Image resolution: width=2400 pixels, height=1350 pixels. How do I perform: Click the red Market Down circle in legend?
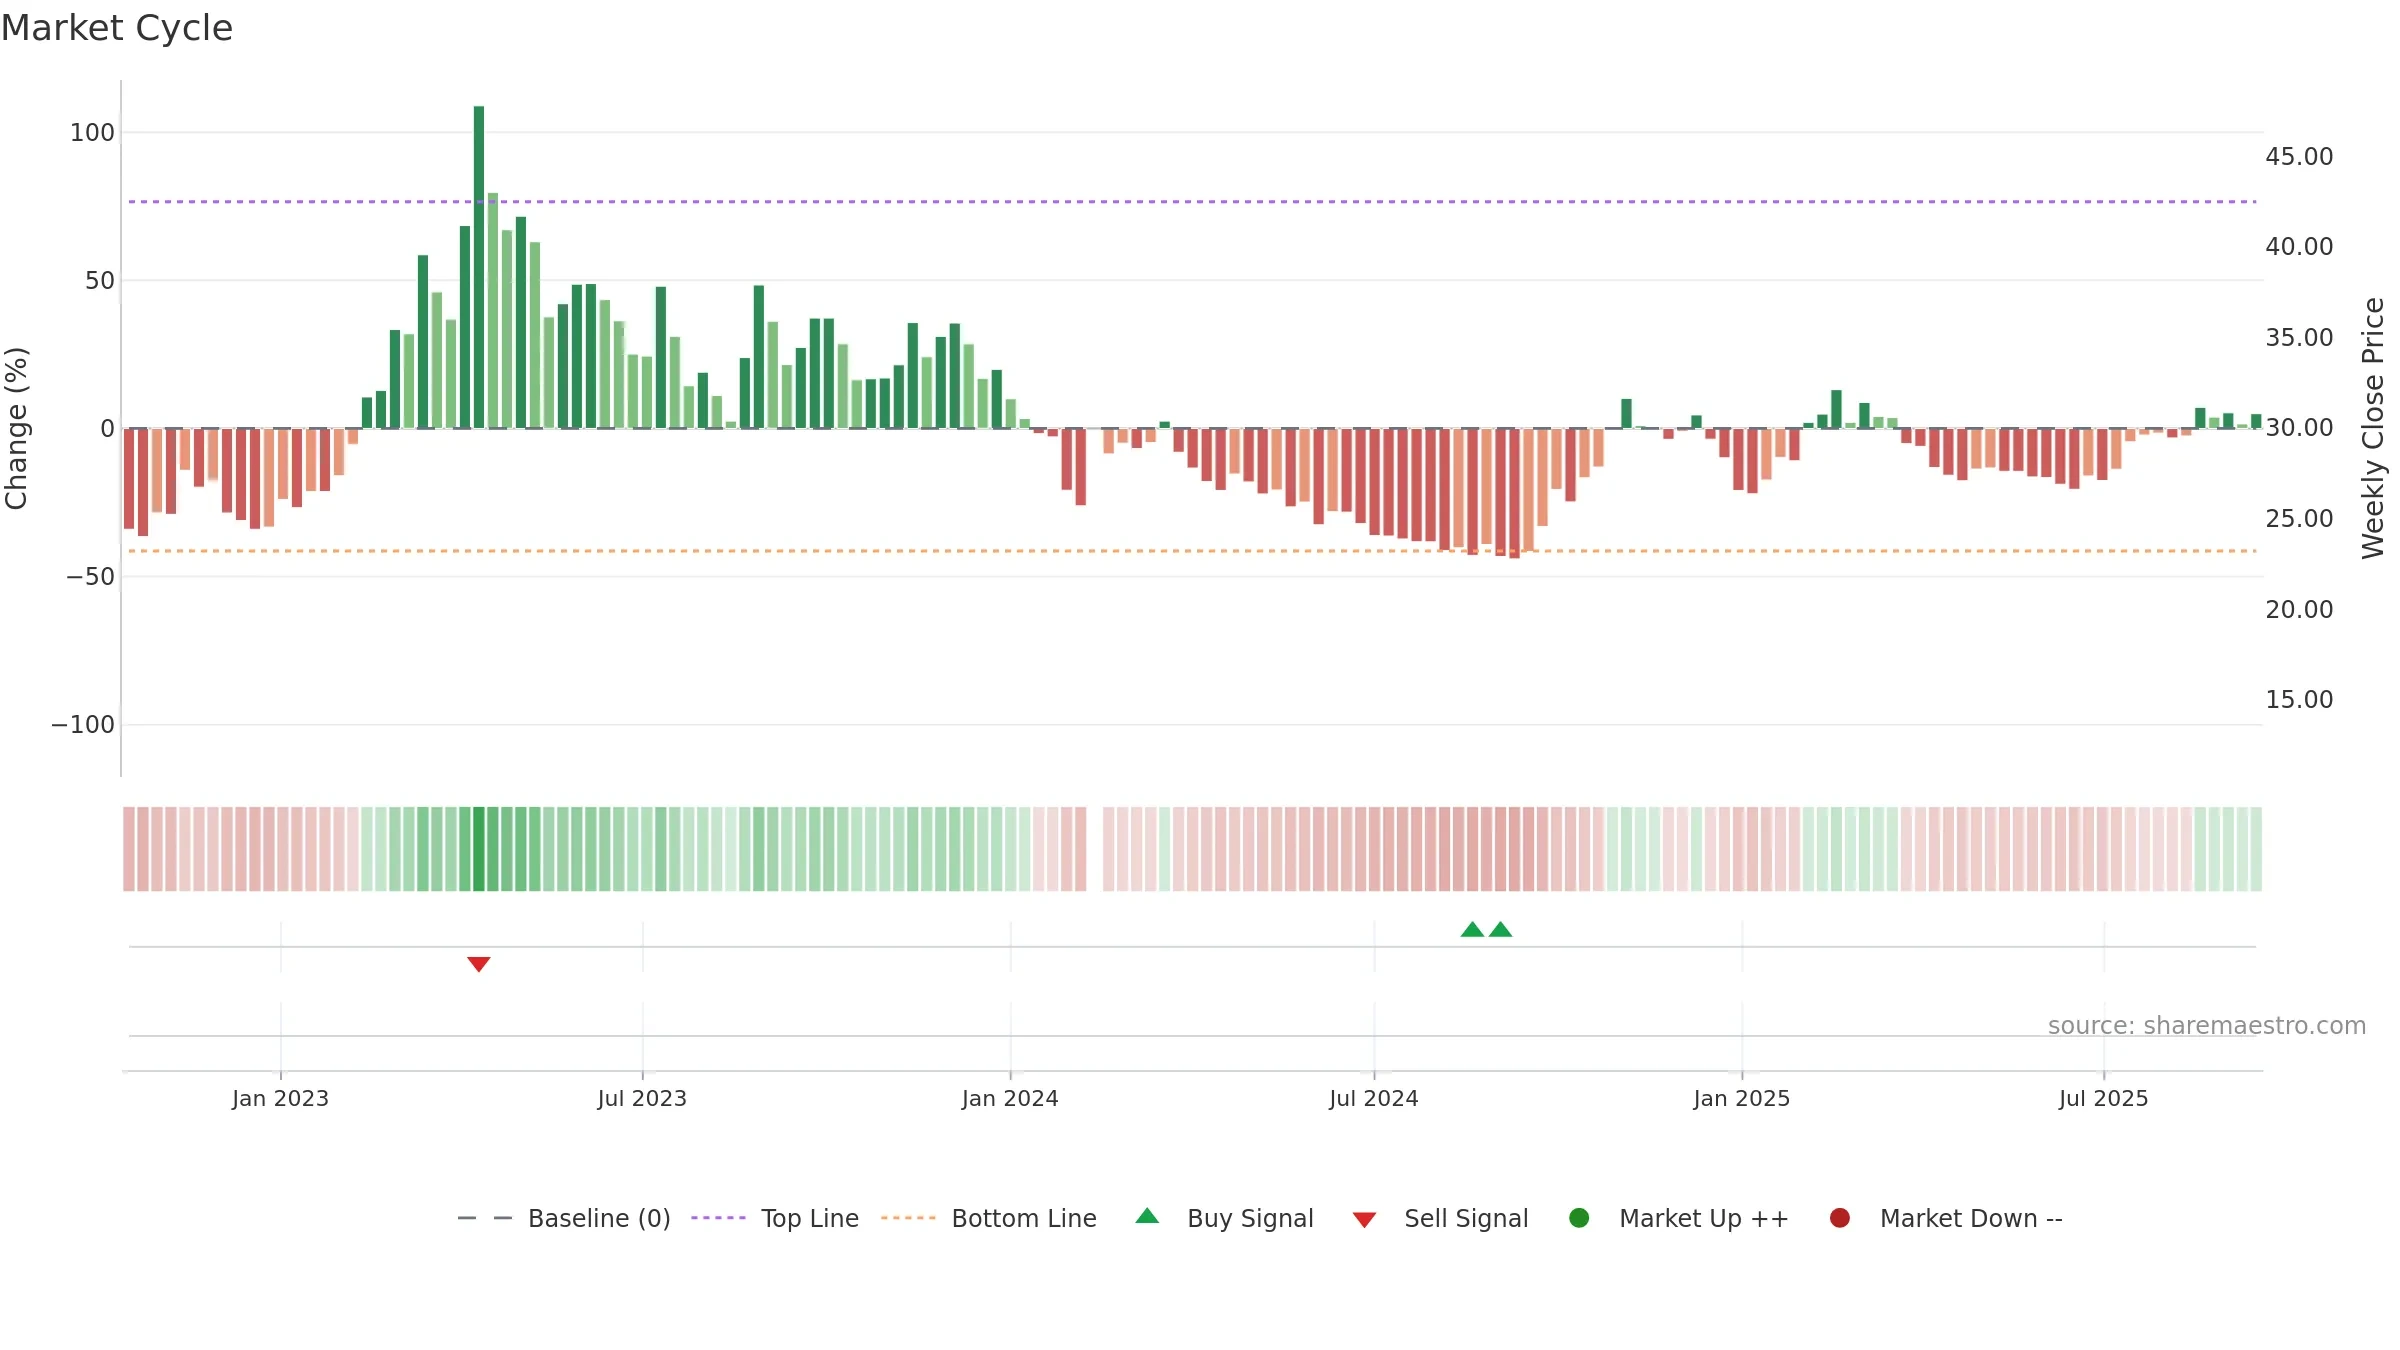pos(1839,1218)
